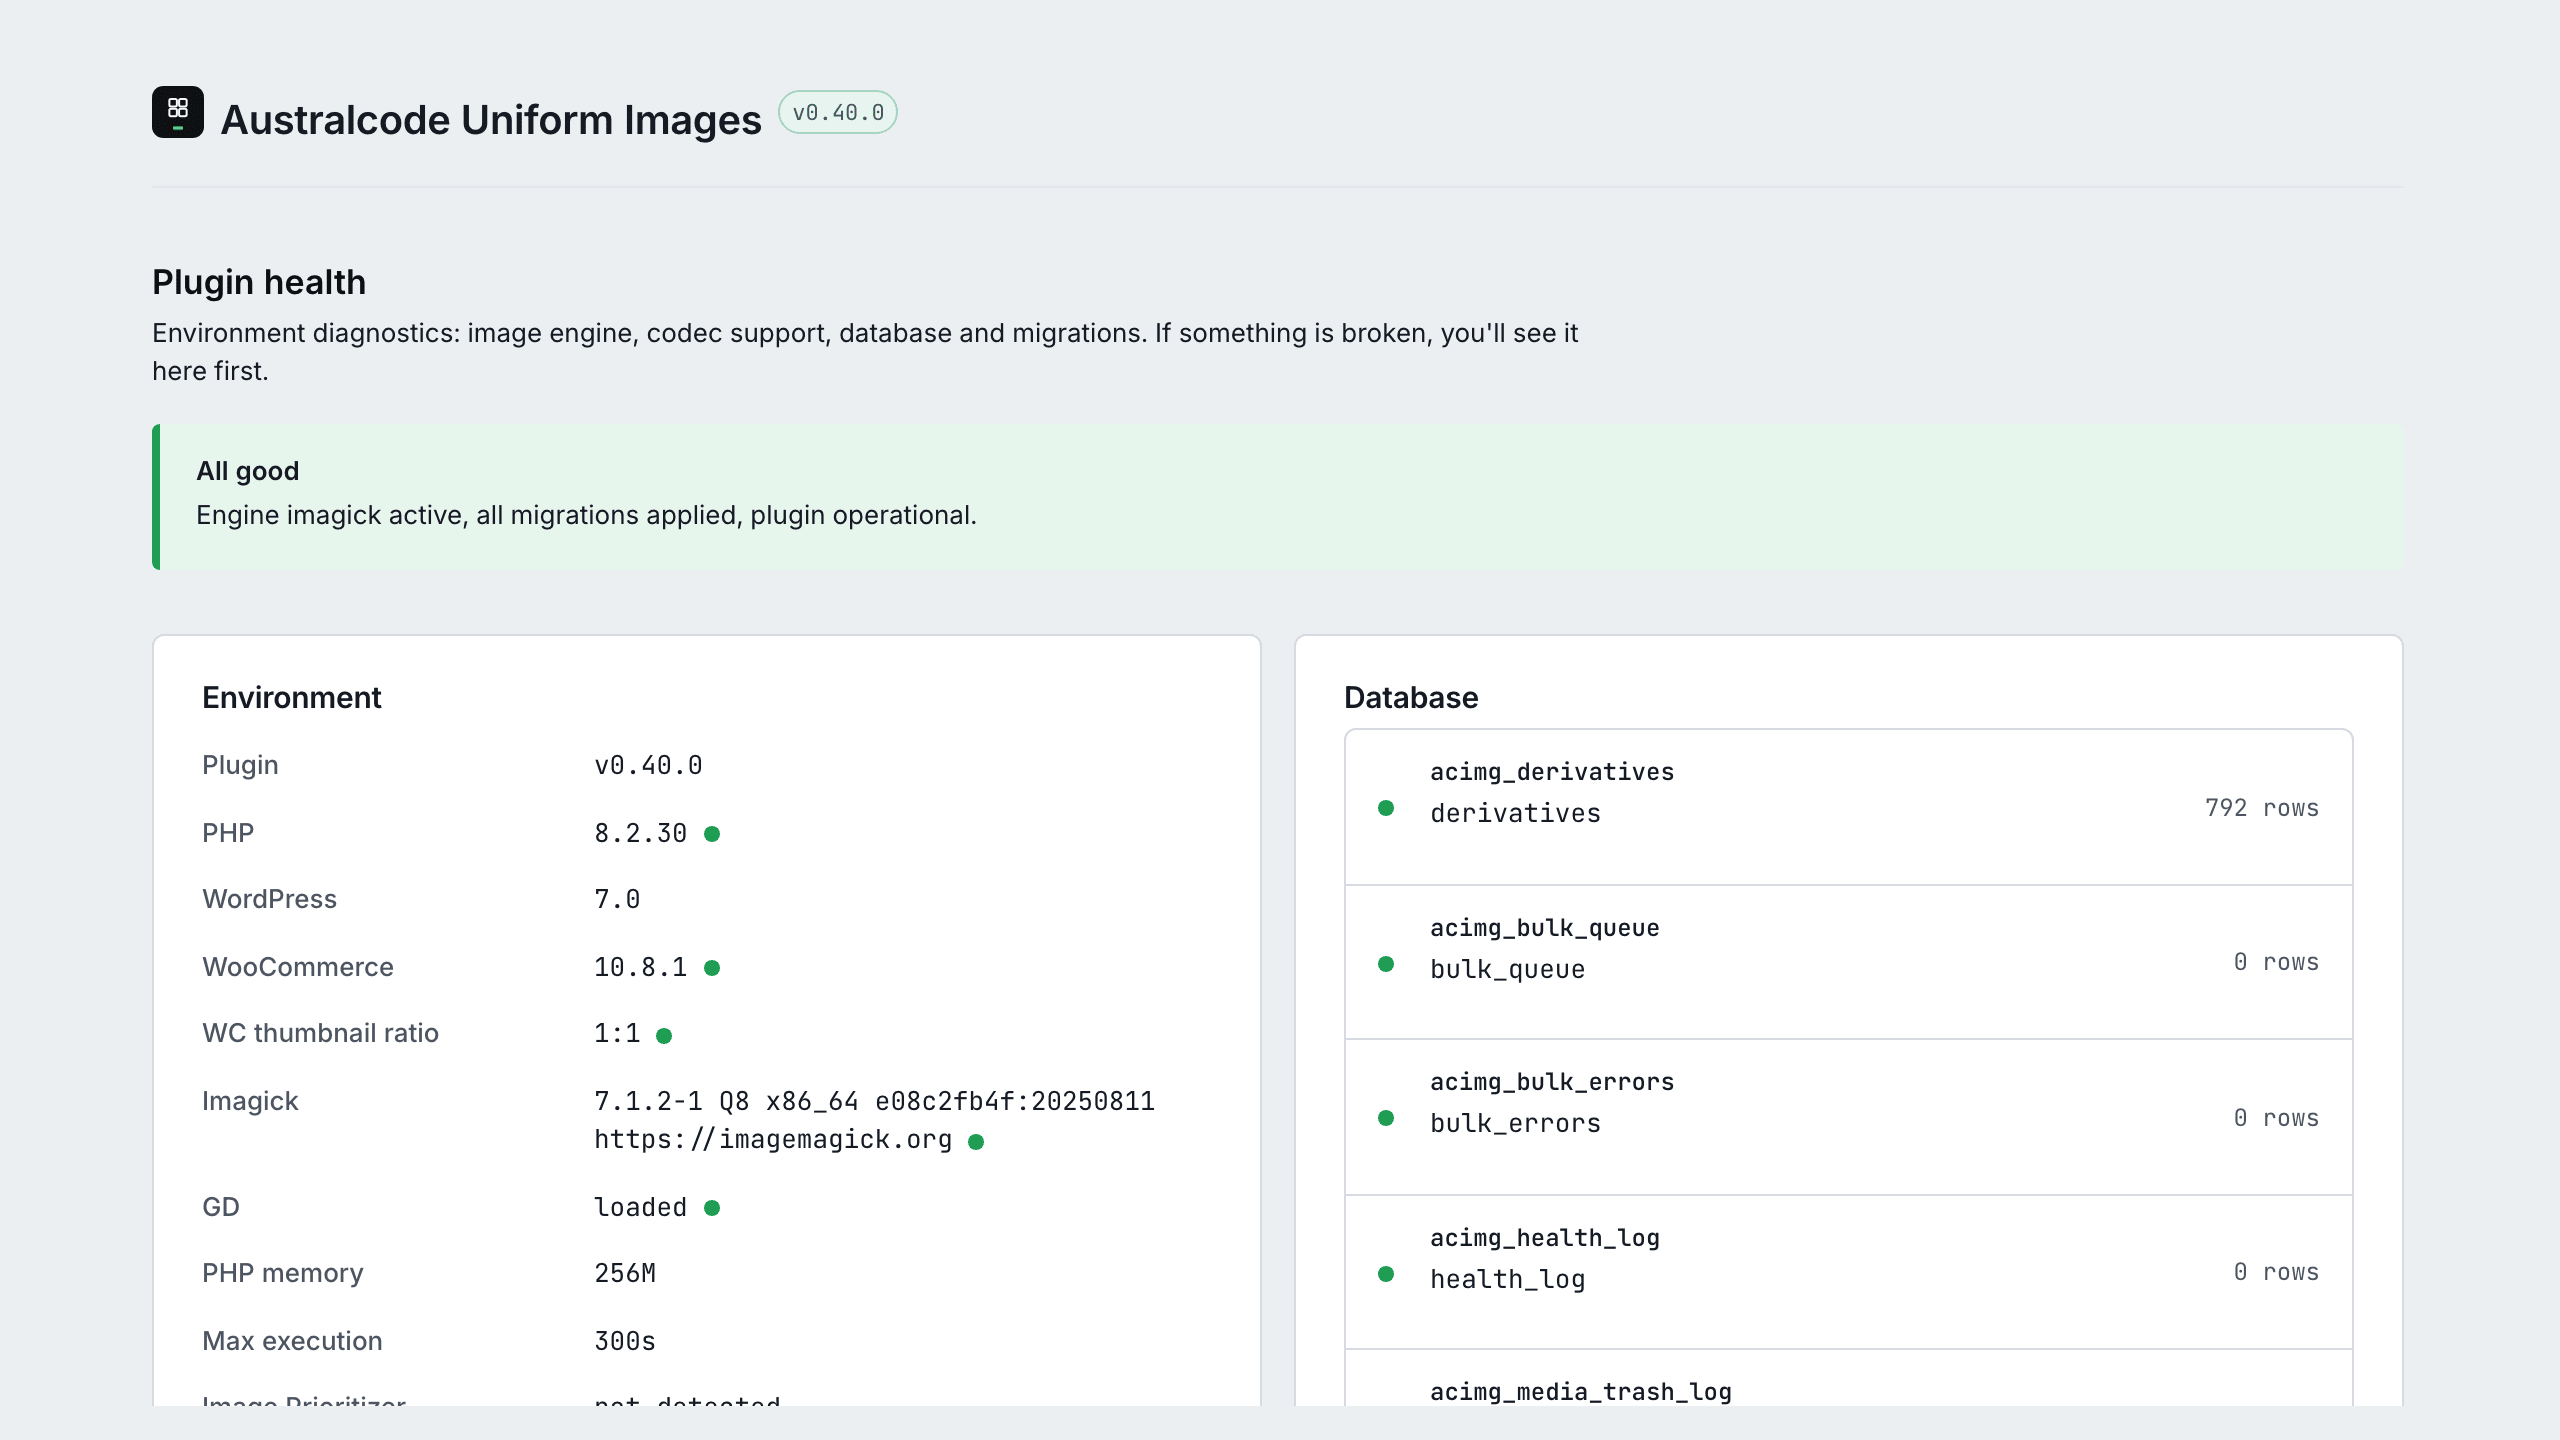Click the PHP version value 8.2.30
Viewport: 2560px width, 1440px height.
(640, 833)
